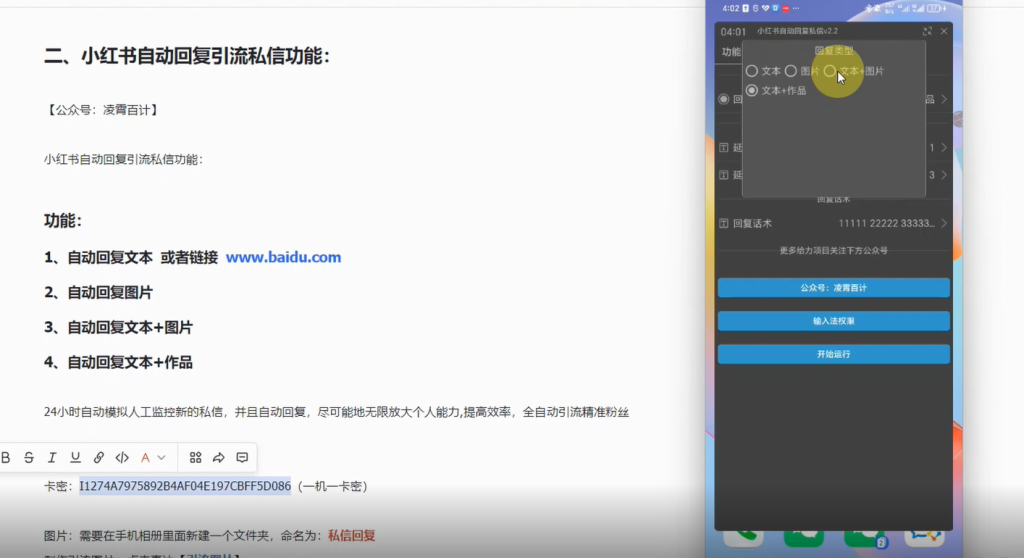Open the font color dropdown arrow
This screenshot has width=1024, height=558.
point(161,458)
